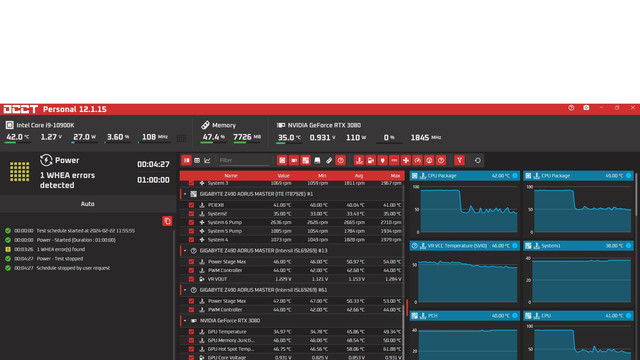Toggle the gauge frequency filter icon
The height and width of the screenshot is (360, 640).
418,160
